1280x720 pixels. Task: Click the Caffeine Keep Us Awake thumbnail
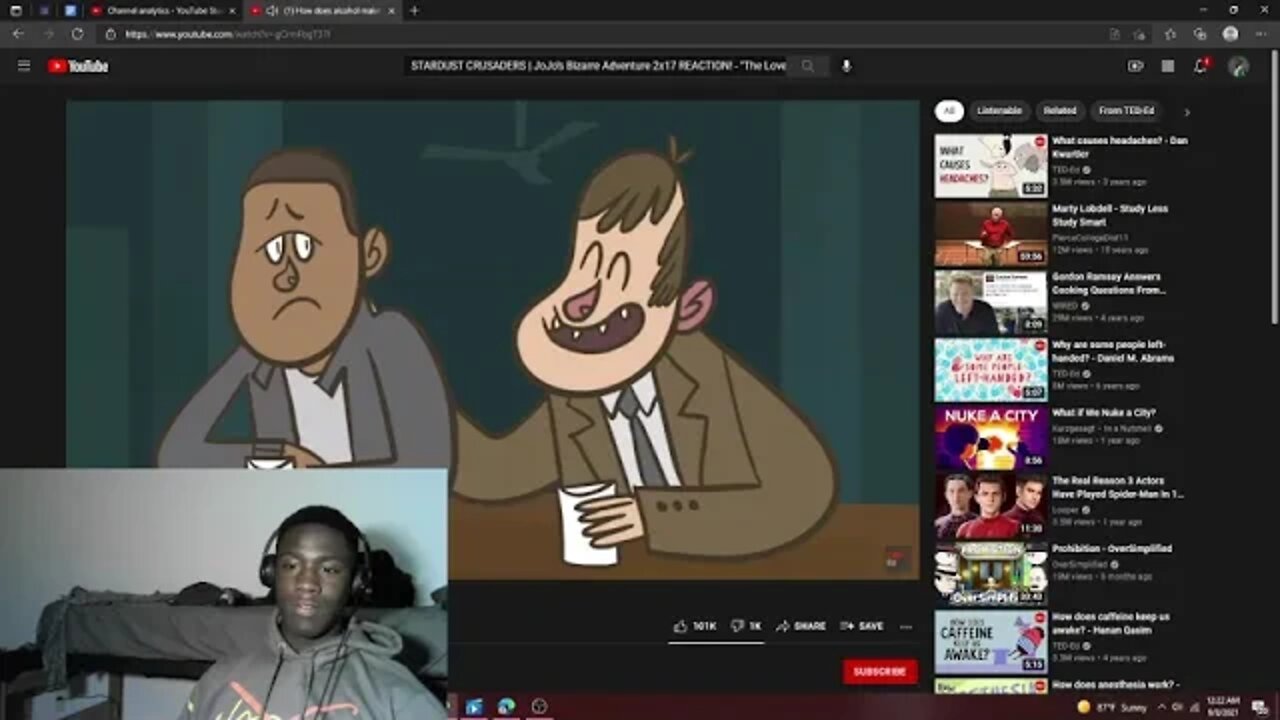[991, 642]
